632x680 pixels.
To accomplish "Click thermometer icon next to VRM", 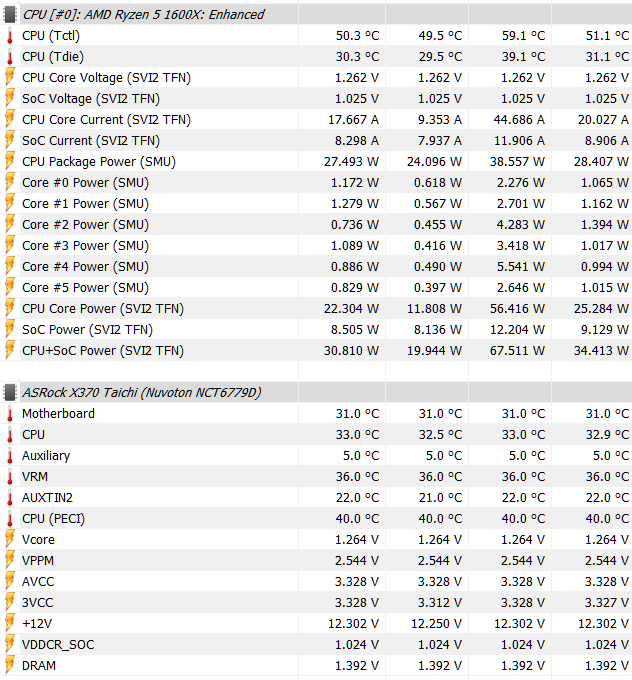I will tap(10, 477).
